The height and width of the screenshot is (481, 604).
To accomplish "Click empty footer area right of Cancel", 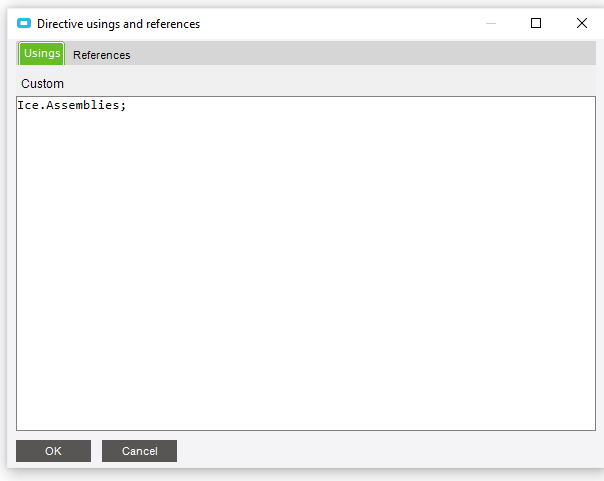I will point(385,451).
